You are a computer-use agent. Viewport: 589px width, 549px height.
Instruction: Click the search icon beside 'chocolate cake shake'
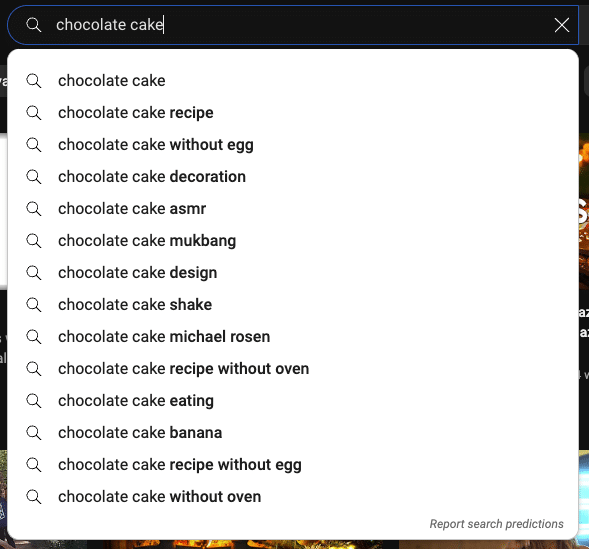point(33,305)
